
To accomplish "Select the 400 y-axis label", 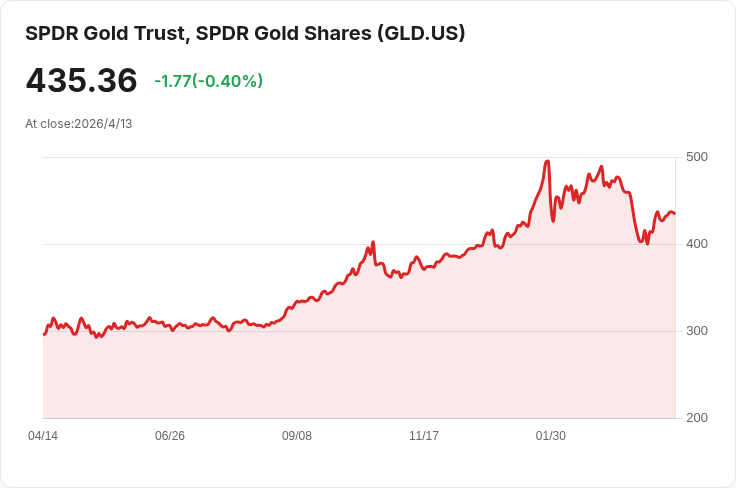I will tap(697, 244).
